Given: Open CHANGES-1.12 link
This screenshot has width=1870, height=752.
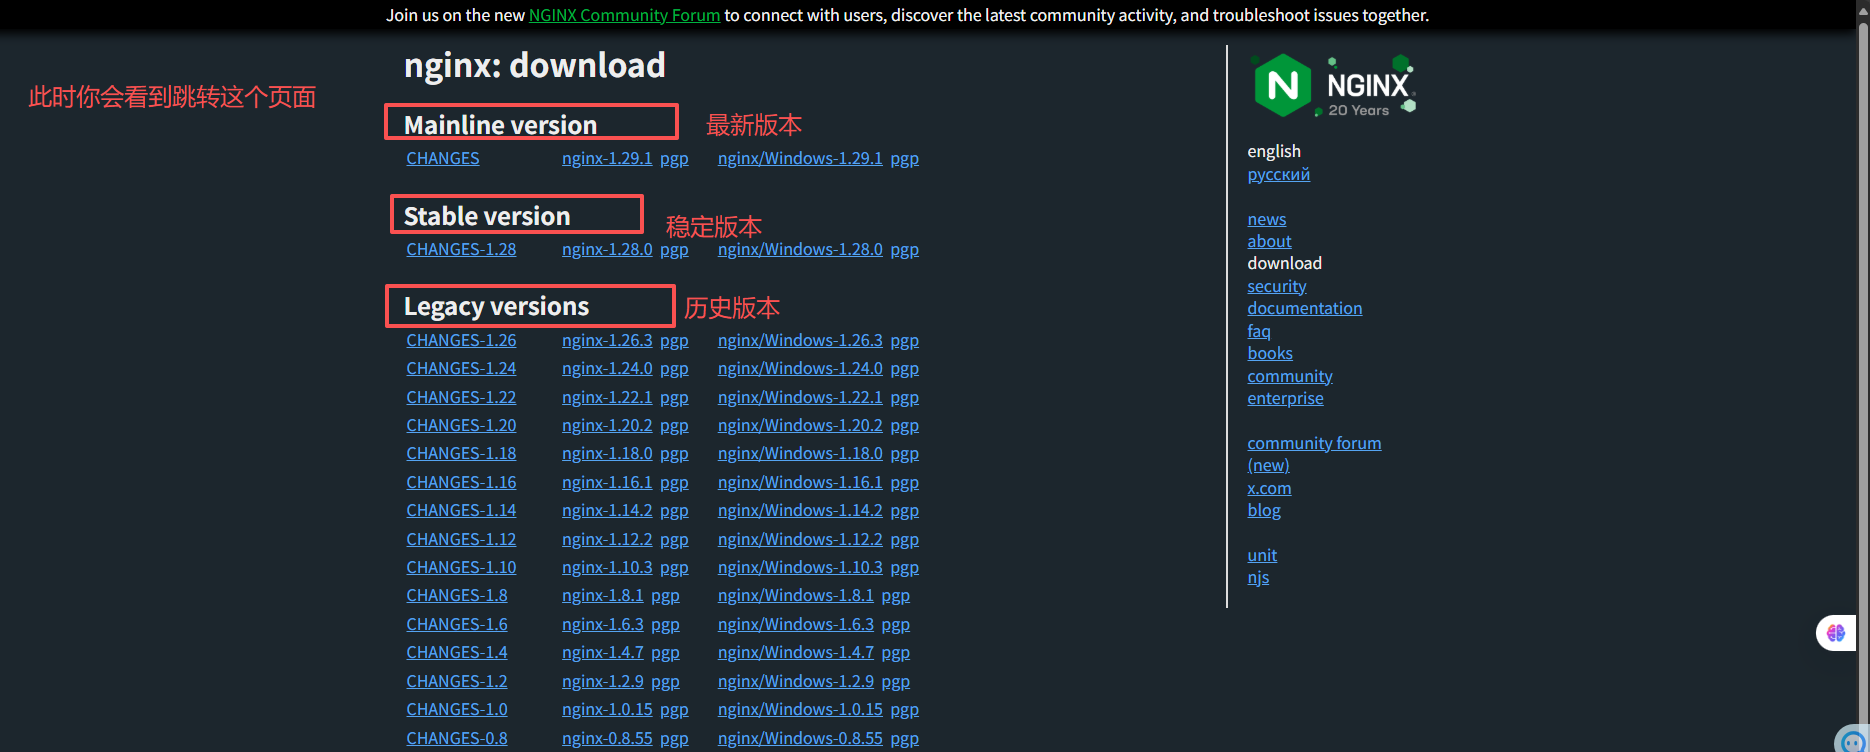Looking at the screenshot, I should point(461,539).
